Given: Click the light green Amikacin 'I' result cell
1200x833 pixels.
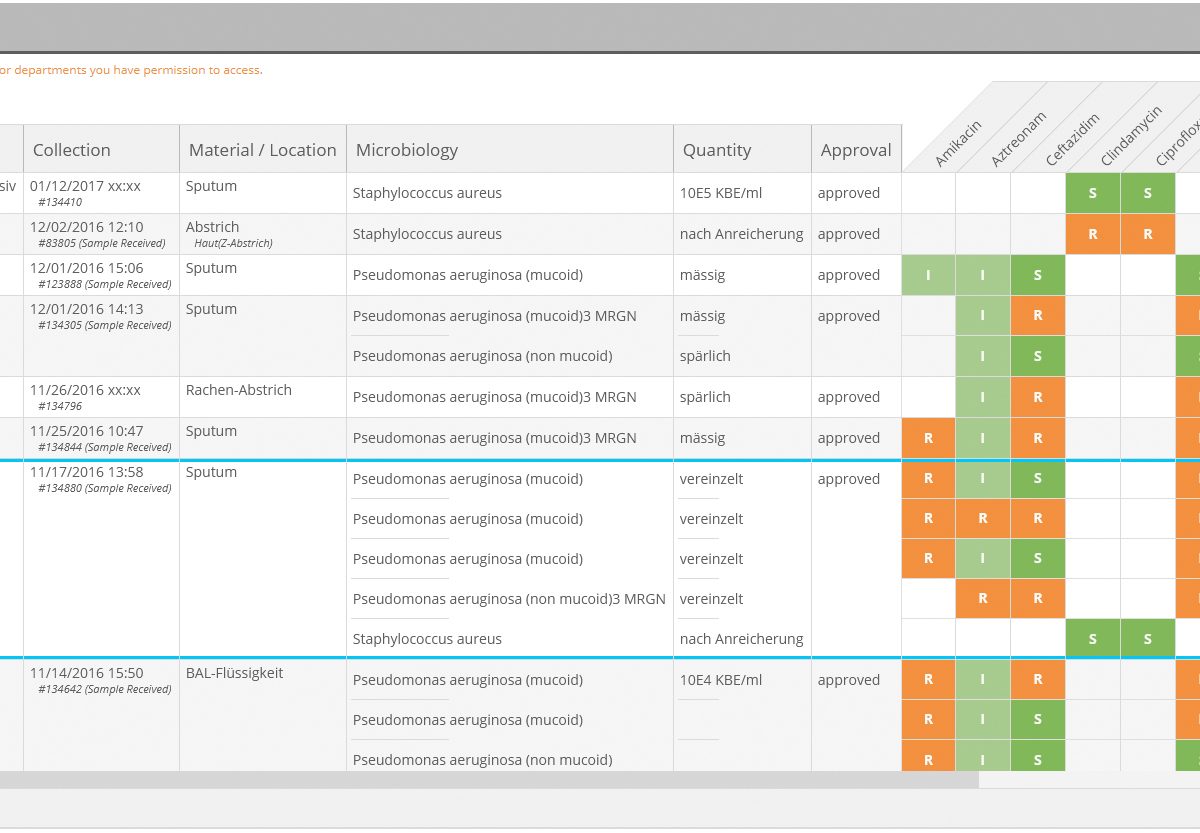Looking at the screenshot, I should 928,275.
